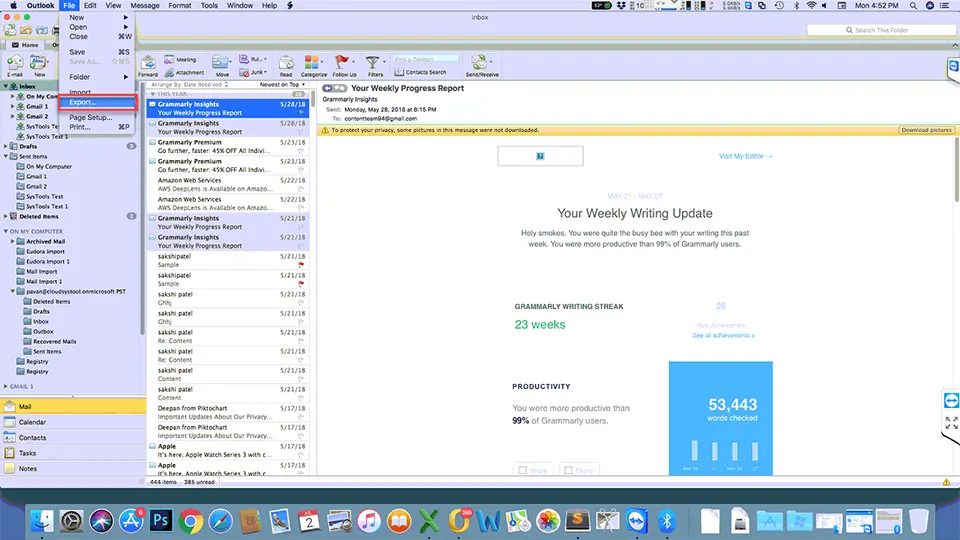Collapse the ON MY COMPUTER section

(x=6, y=231)
